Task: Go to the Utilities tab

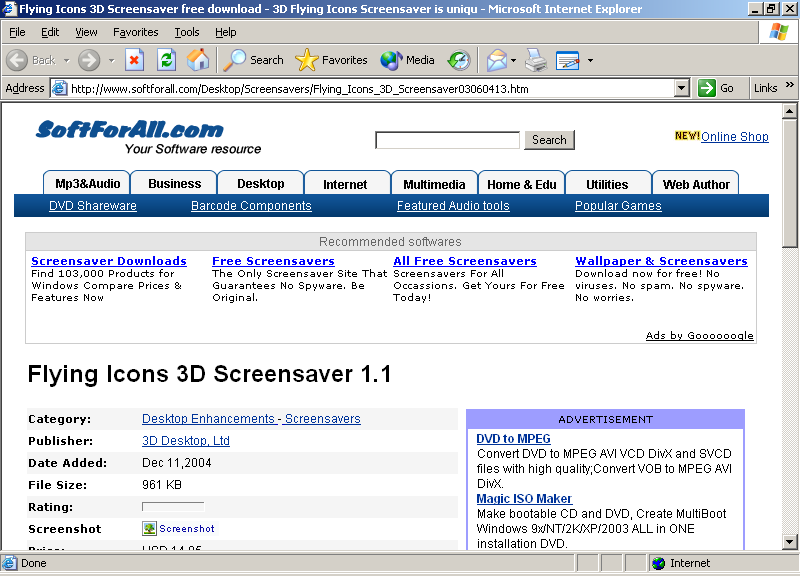Action: pos(608,183)
